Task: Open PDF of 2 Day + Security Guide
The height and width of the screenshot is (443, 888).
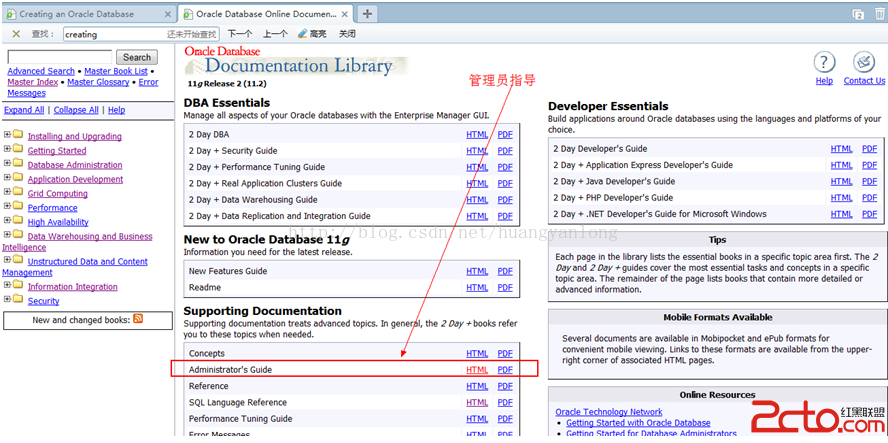Action: click(505, 151)
